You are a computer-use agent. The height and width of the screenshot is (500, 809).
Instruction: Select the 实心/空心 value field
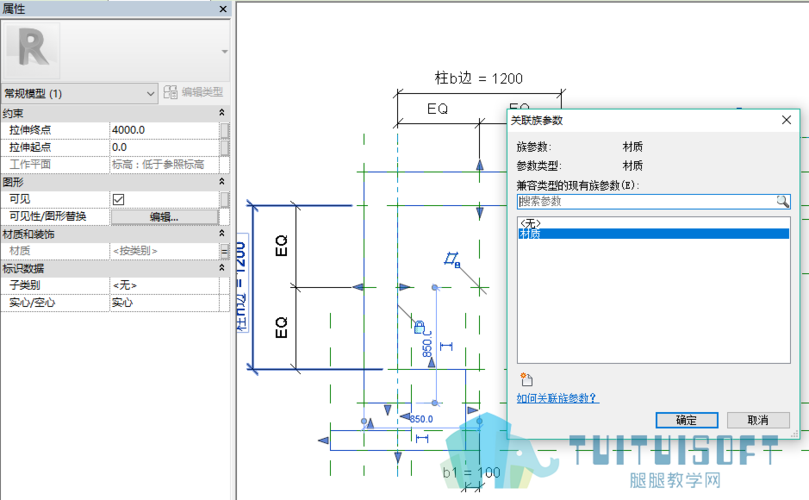(x=165, y=303)
